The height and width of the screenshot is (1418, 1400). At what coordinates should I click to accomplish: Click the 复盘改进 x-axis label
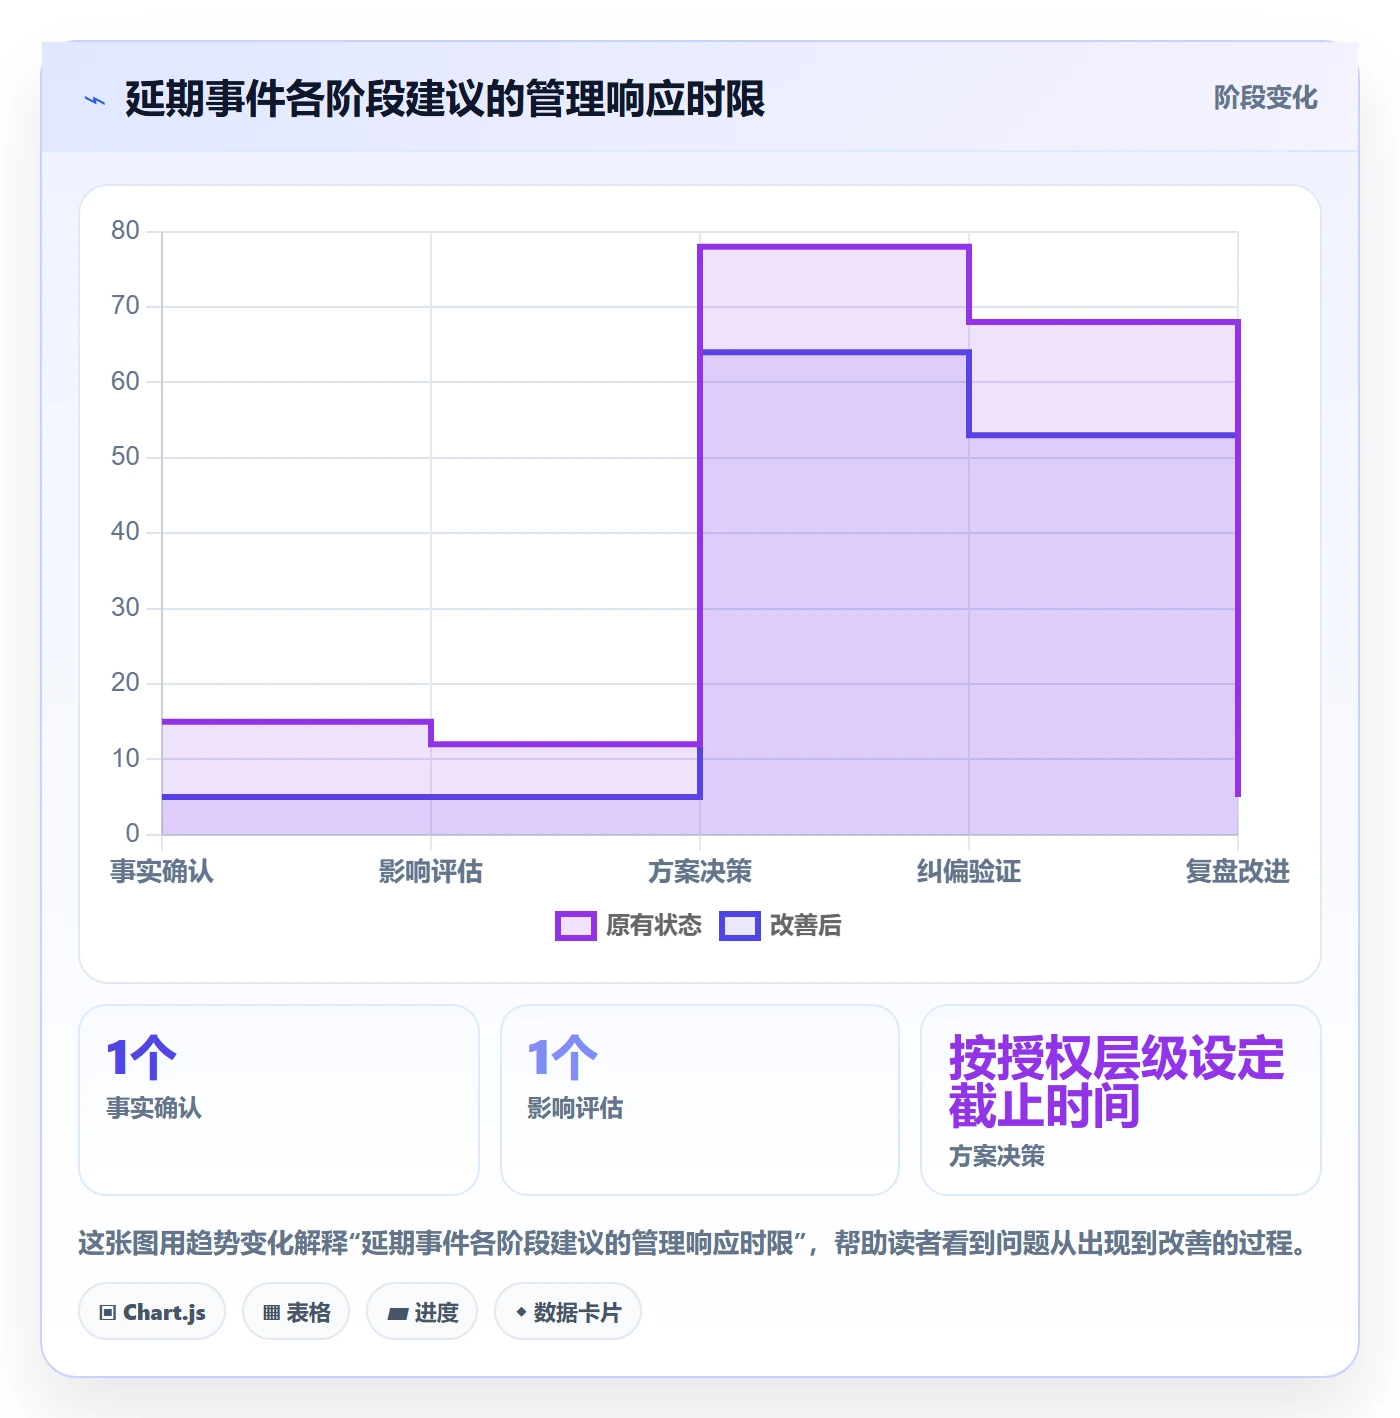(1238, 872)
